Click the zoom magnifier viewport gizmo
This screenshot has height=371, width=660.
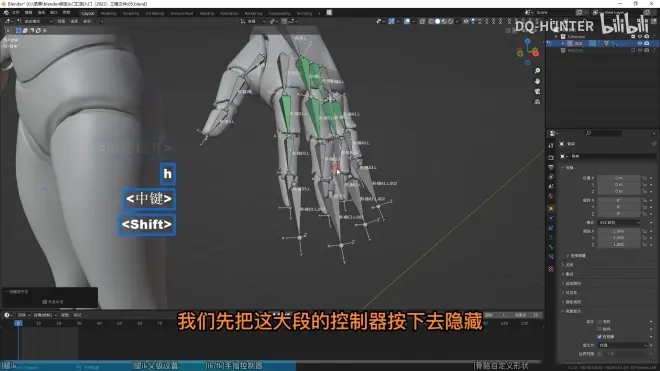tap(537, 71)
